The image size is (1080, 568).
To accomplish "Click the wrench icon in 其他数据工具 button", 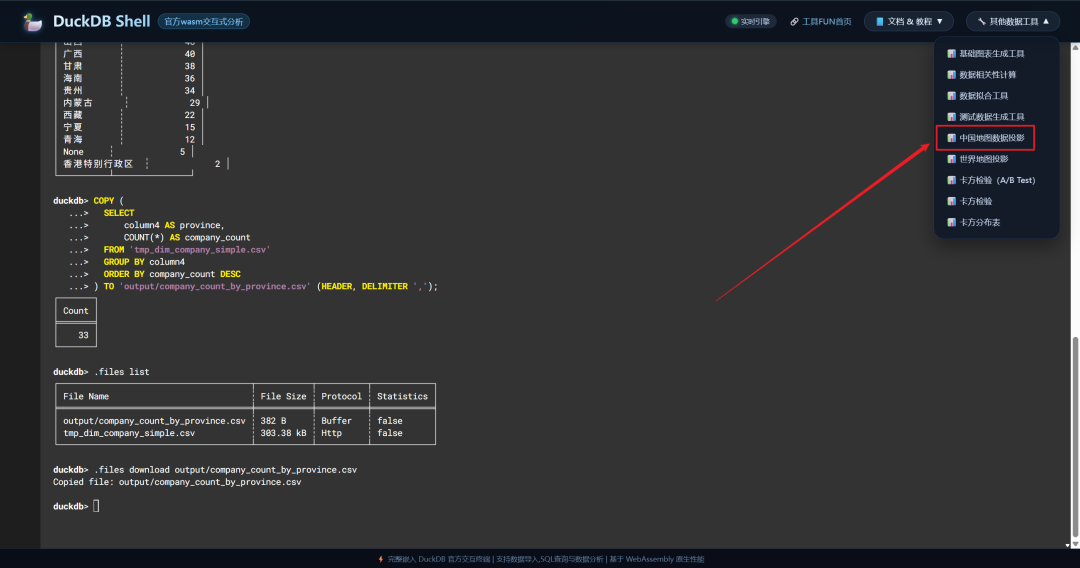I will [x=982, y=21].
